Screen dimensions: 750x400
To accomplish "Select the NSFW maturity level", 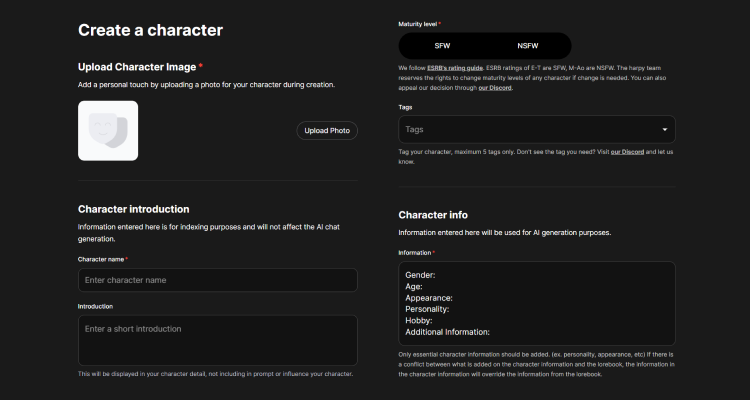I will click(528, 46).
